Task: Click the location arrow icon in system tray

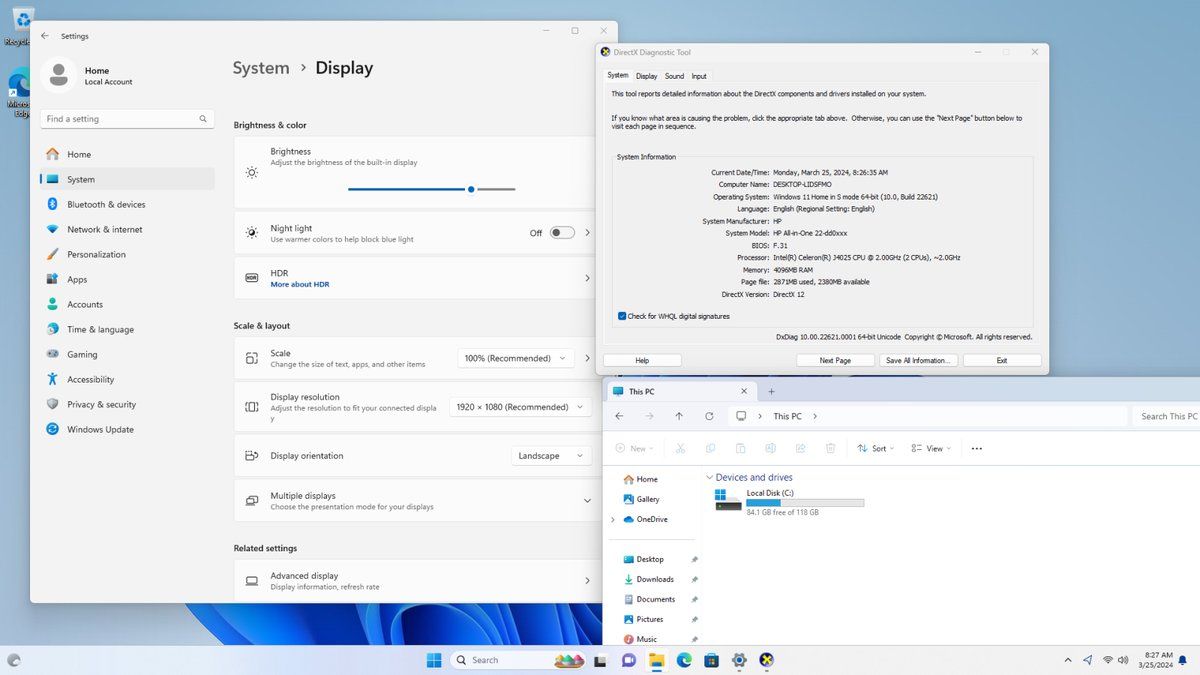Action: (1087, 660)
